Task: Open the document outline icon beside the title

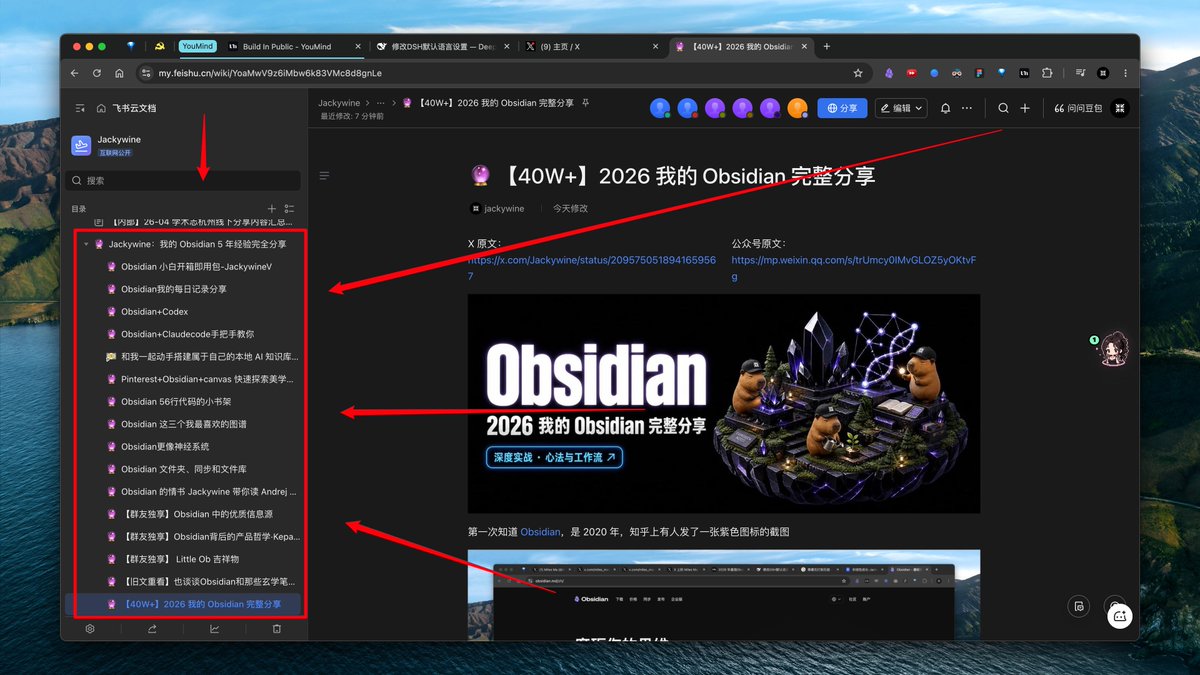Action: point(324,176)
